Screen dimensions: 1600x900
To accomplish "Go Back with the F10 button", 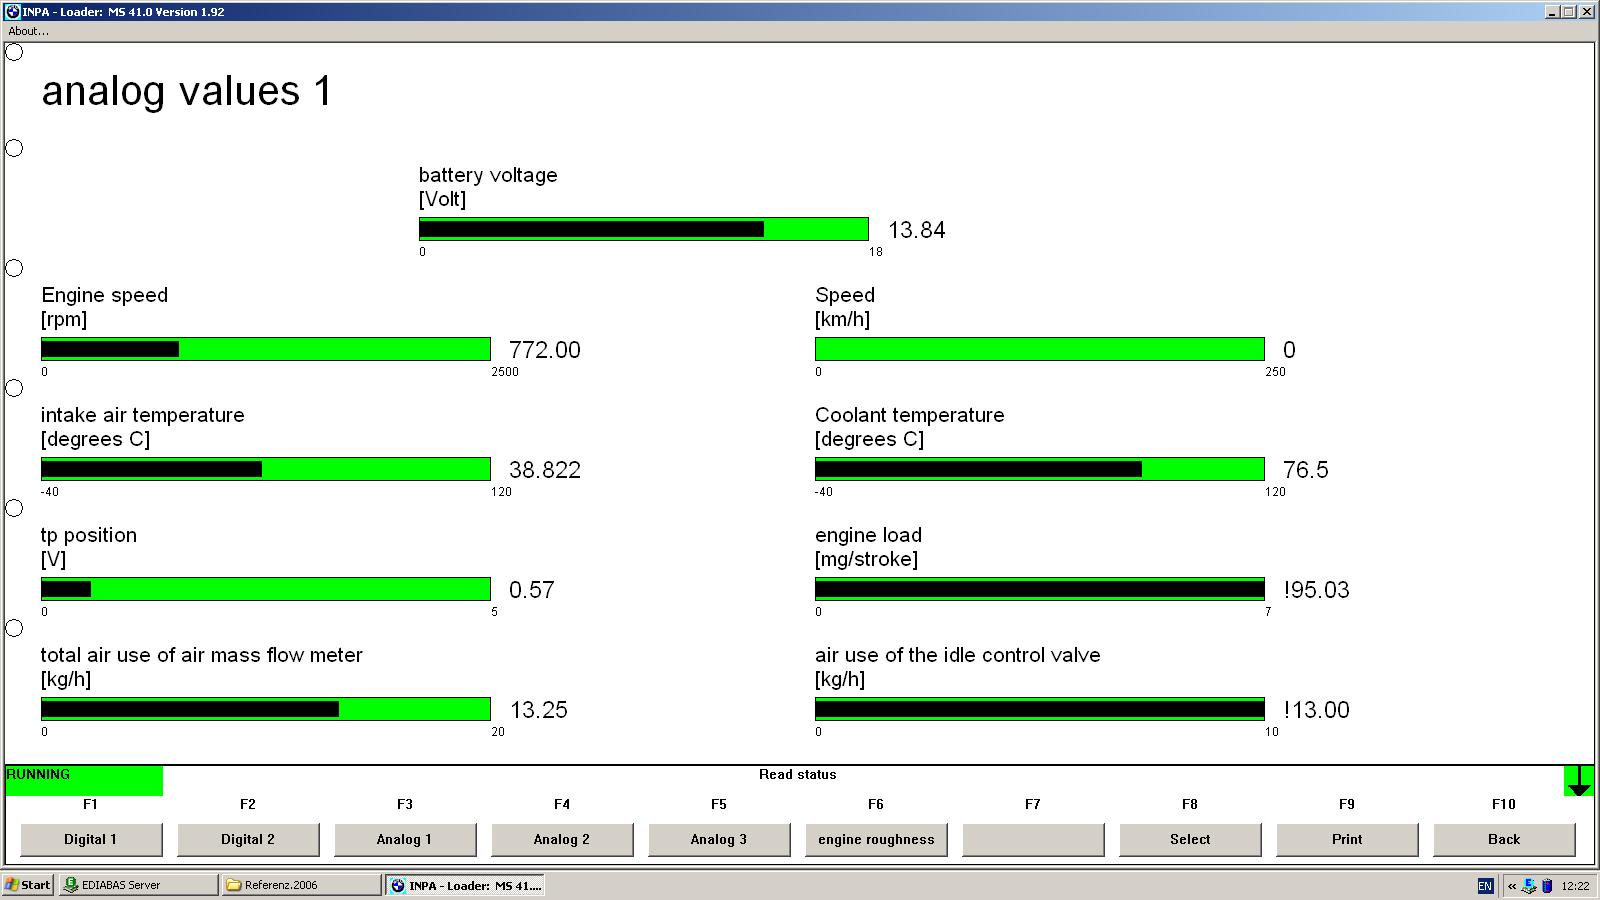I will click(x=1504, y=840).
